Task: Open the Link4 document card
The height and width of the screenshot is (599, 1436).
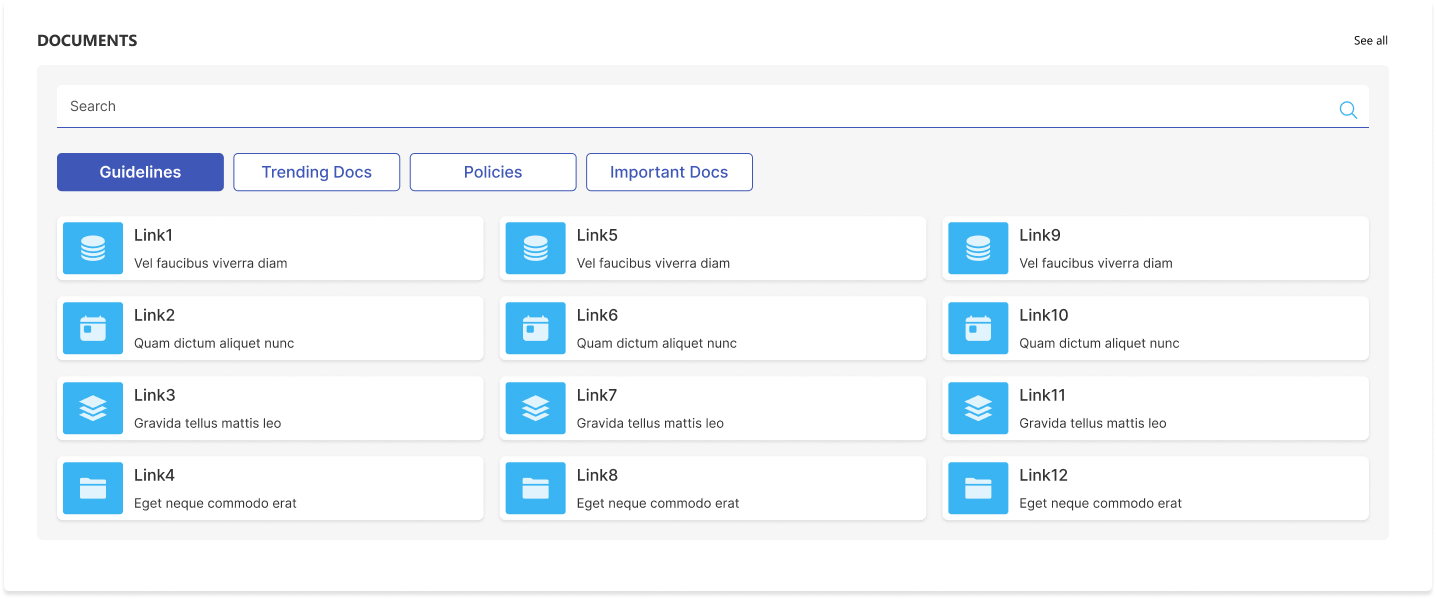Action: tap(270, 488)
